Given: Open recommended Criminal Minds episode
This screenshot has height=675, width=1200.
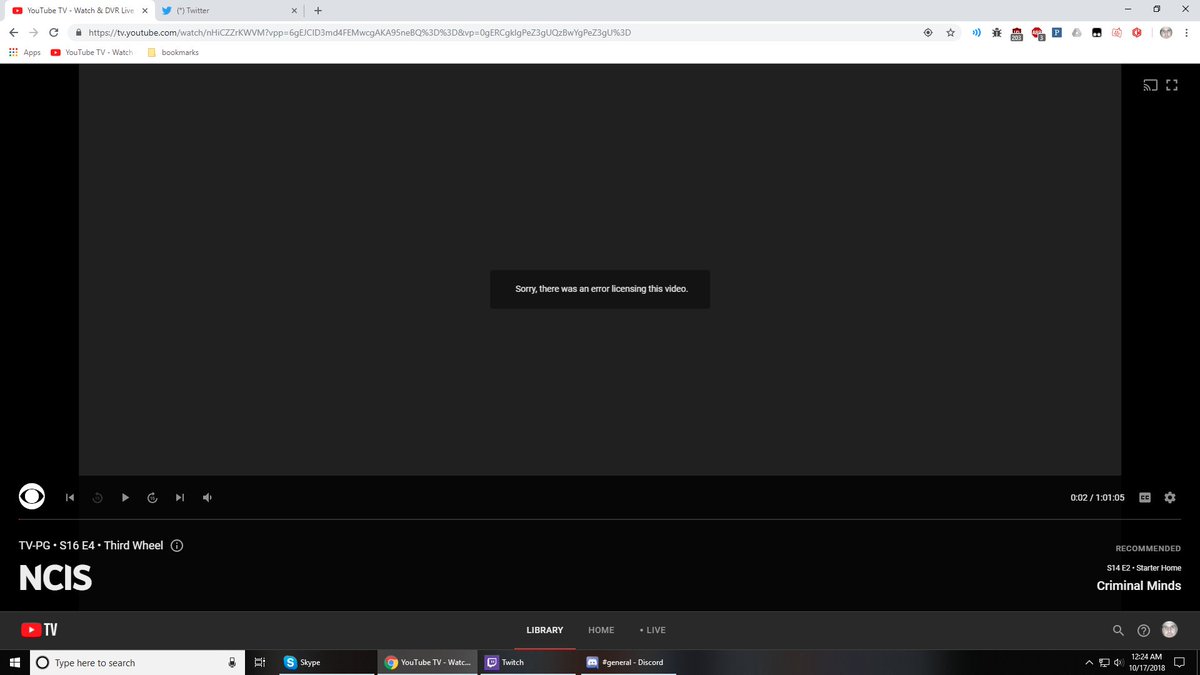Looking at the screenshot, I should click(1138, 586).
